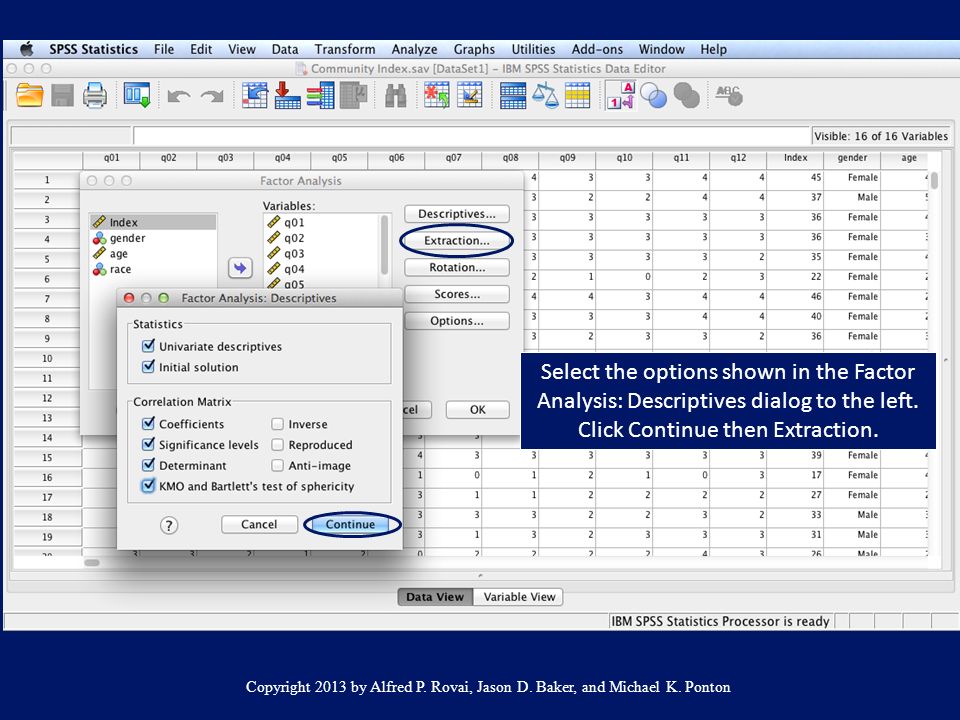Open the Apple menu
The image size is (960, 720).
tap(27, 49)
